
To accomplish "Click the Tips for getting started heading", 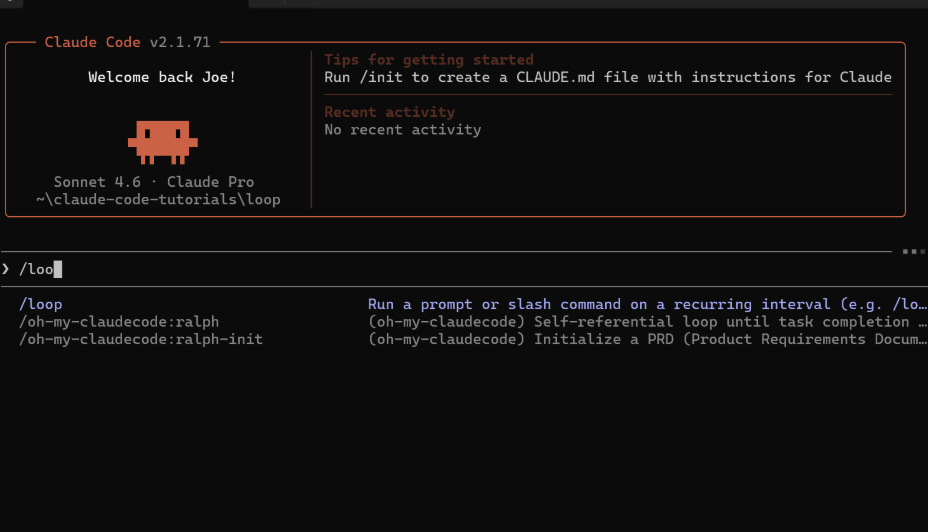I will click(429, 60).
